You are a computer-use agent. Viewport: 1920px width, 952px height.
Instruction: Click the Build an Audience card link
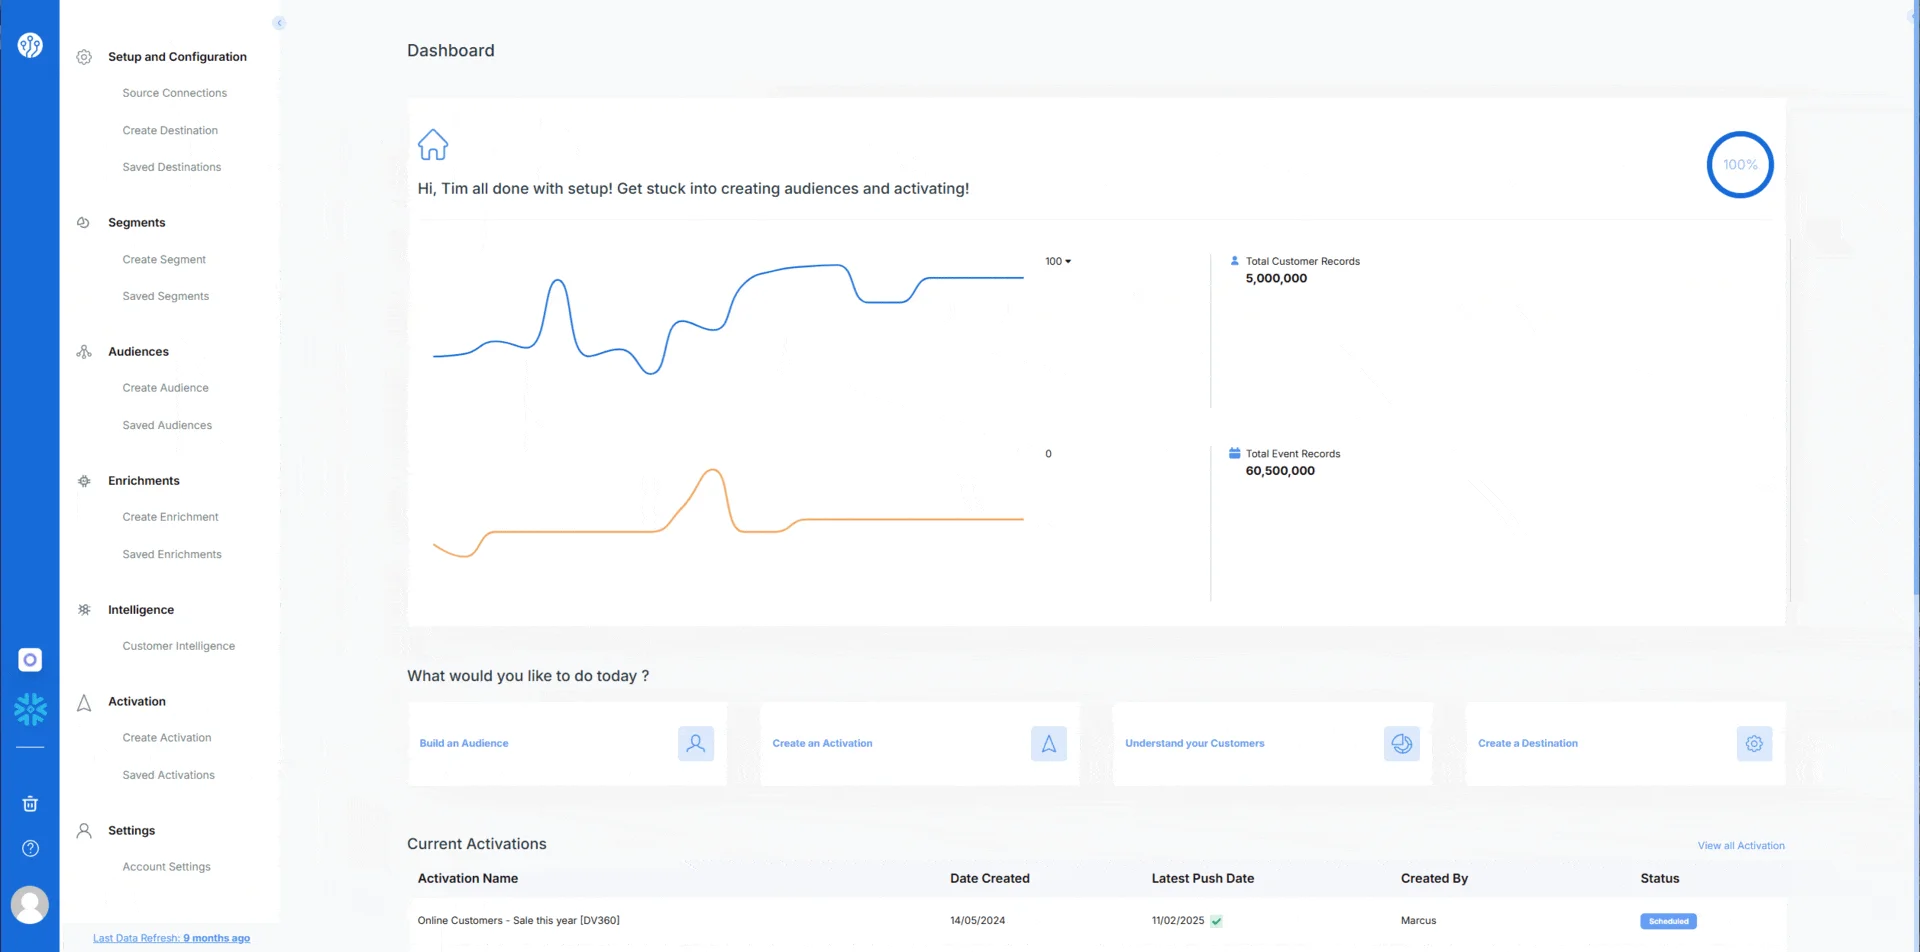(464, 743)
